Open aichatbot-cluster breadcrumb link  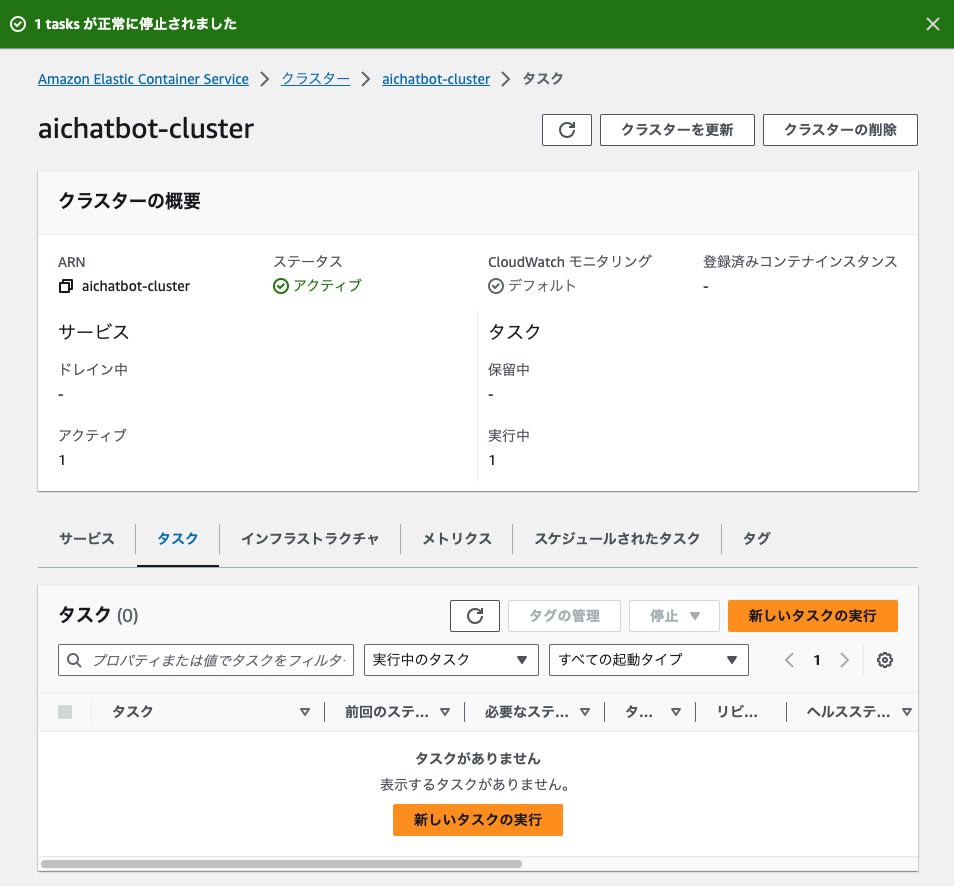pos(436,79)
